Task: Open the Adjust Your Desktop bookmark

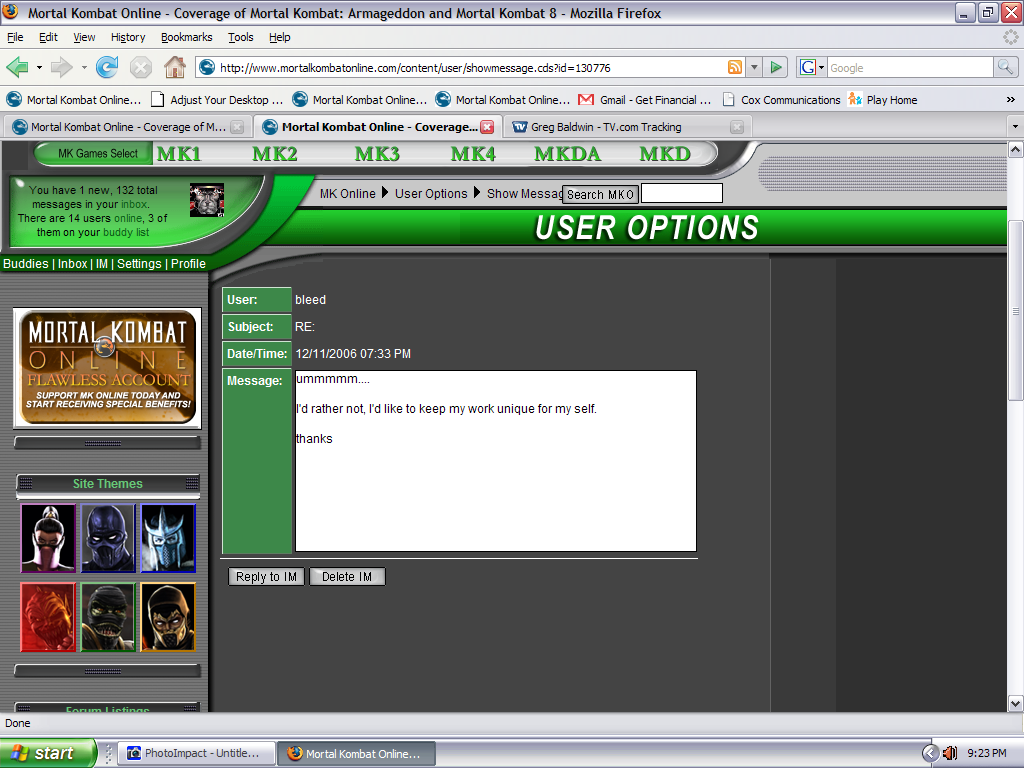Action: coord(217,100)
